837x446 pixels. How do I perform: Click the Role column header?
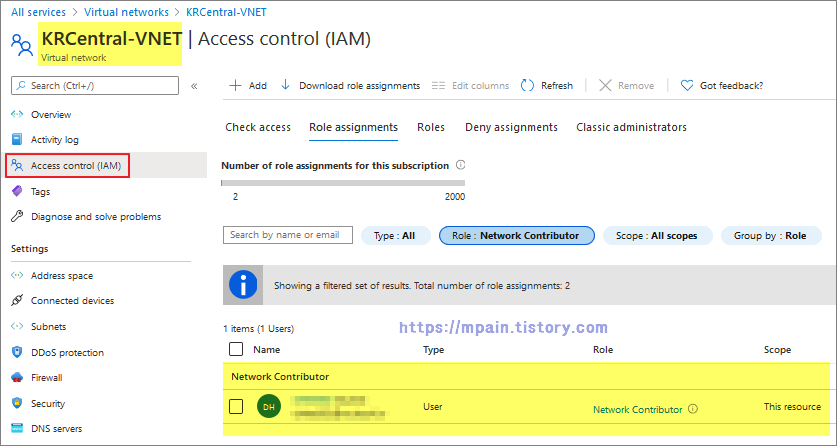coord(603,349)
